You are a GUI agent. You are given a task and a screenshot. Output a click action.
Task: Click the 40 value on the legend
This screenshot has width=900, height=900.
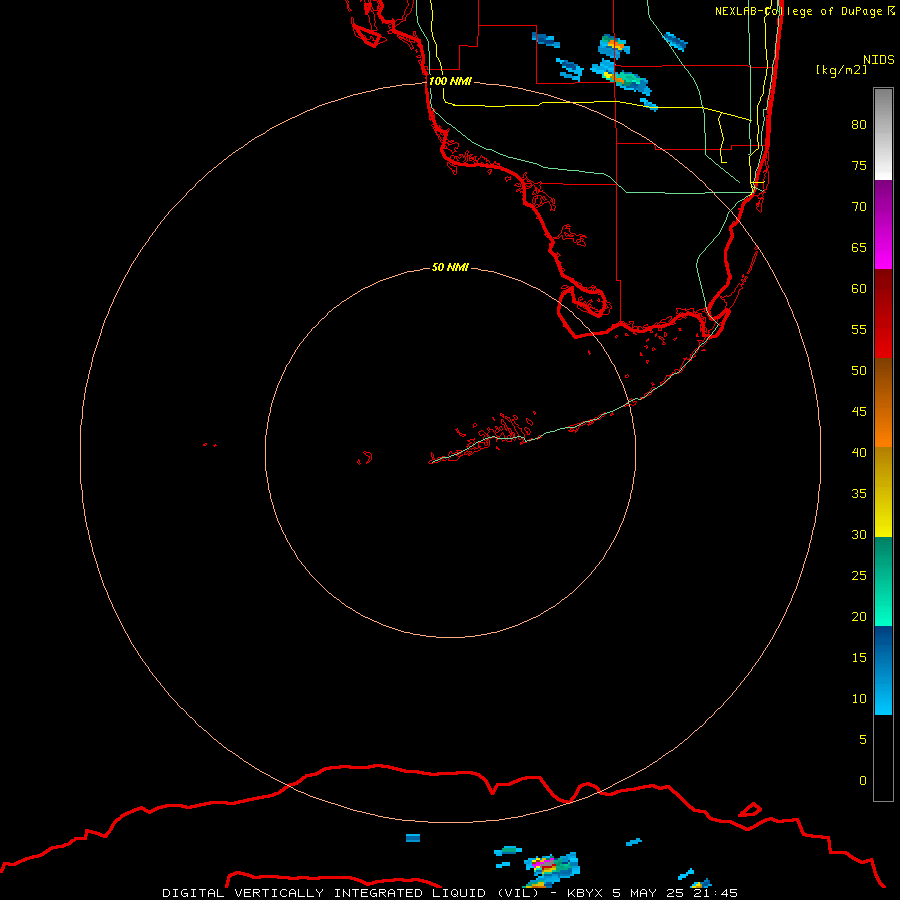click(859, 452)
